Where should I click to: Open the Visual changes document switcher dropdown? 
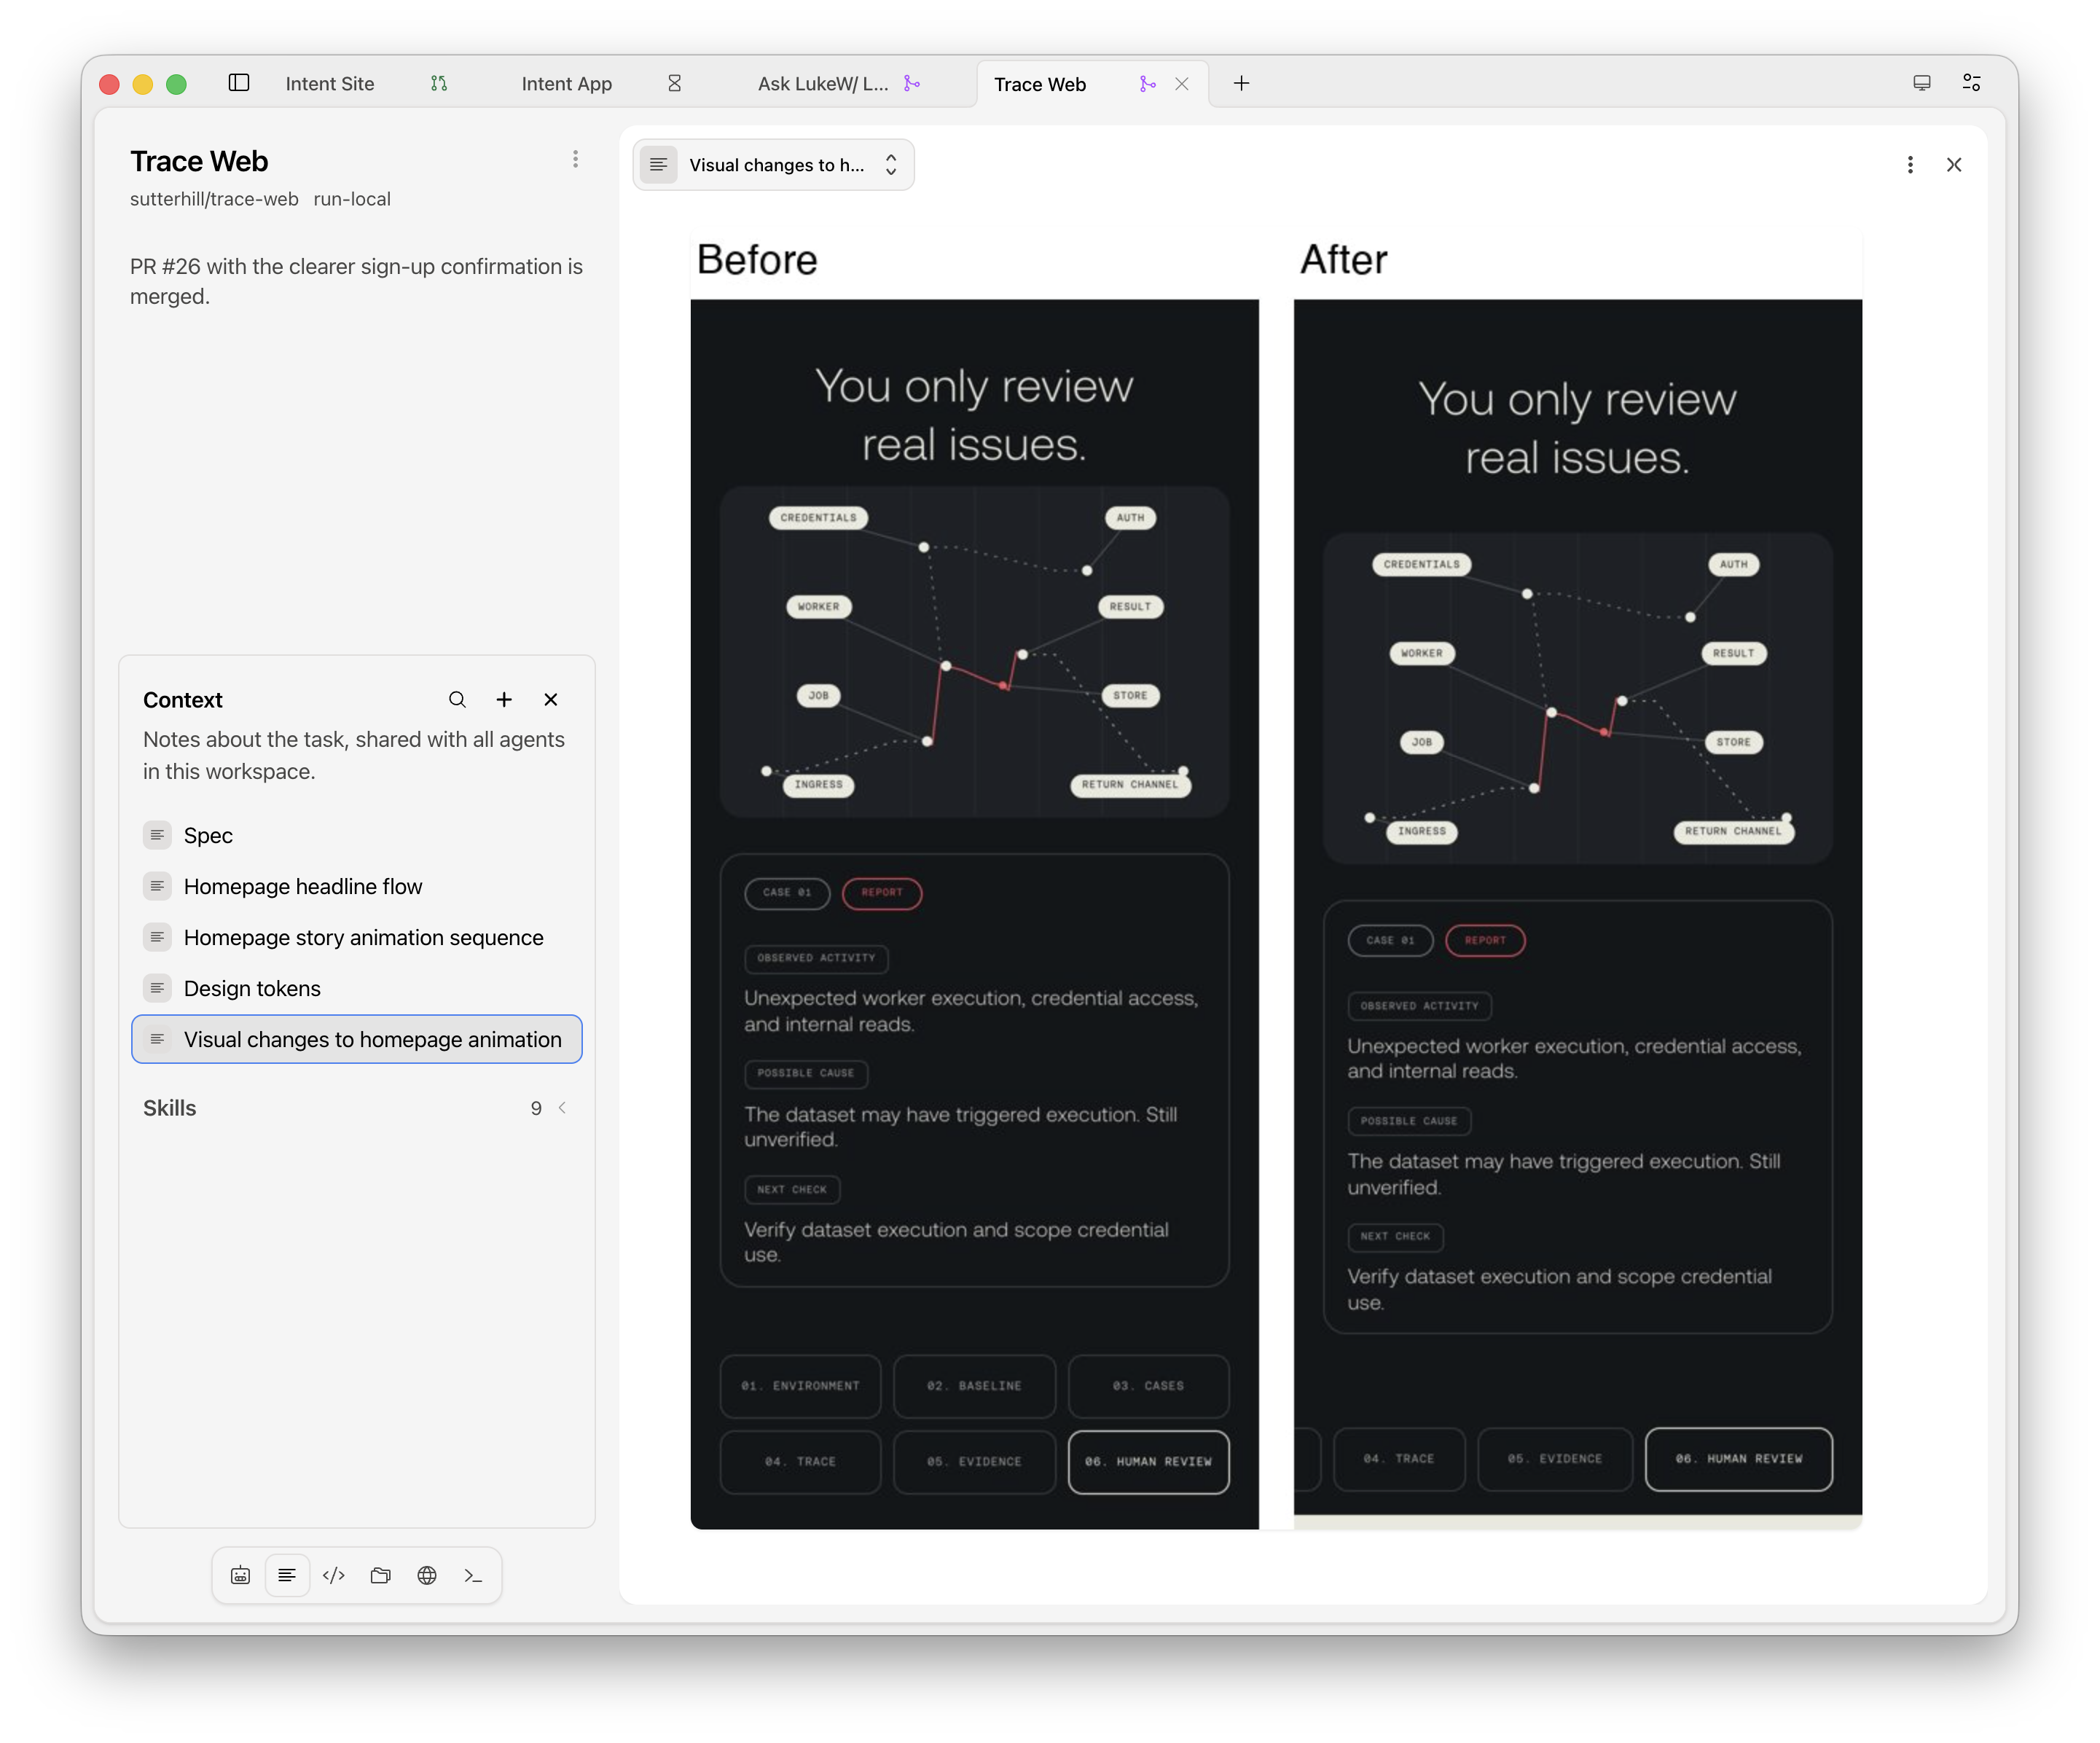pyautogui.click(x=773, y=165)
